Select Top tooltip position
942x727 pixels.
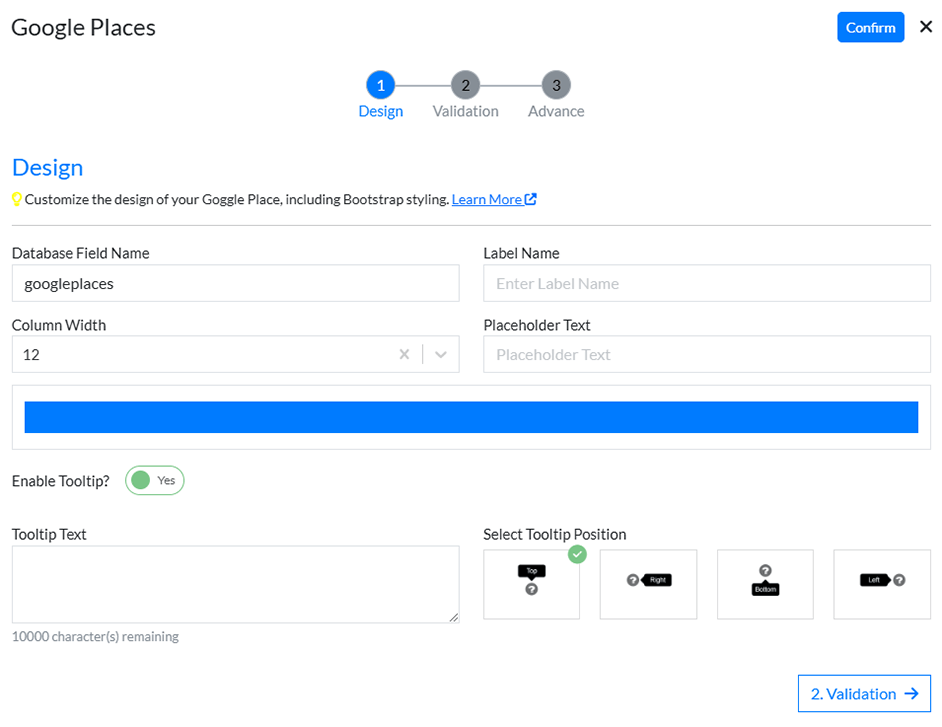pyautogui.click(x=531, y=584)
